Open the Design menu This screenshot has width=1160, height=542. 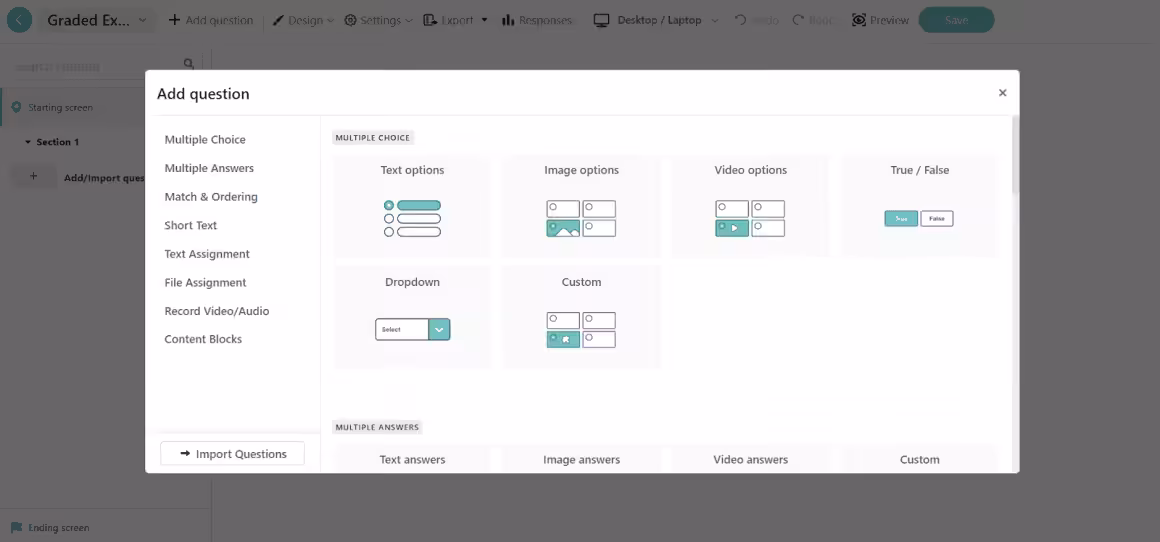pos(303,20)
